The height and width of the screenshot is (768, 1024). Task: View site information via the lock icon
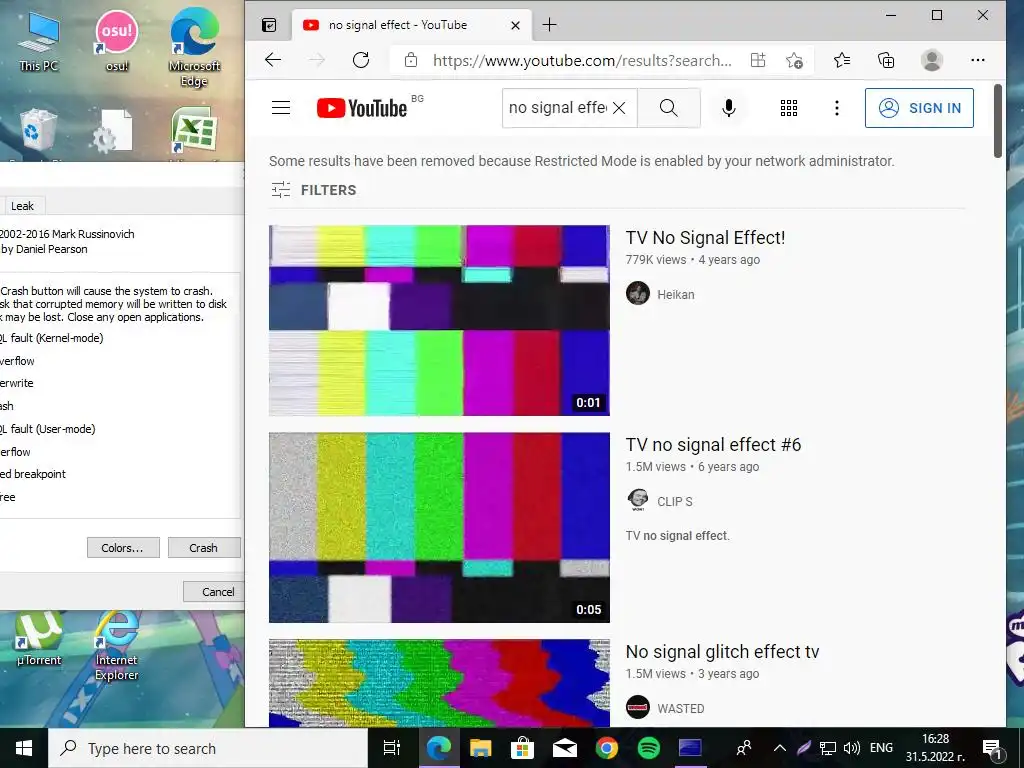coord(411,61)
